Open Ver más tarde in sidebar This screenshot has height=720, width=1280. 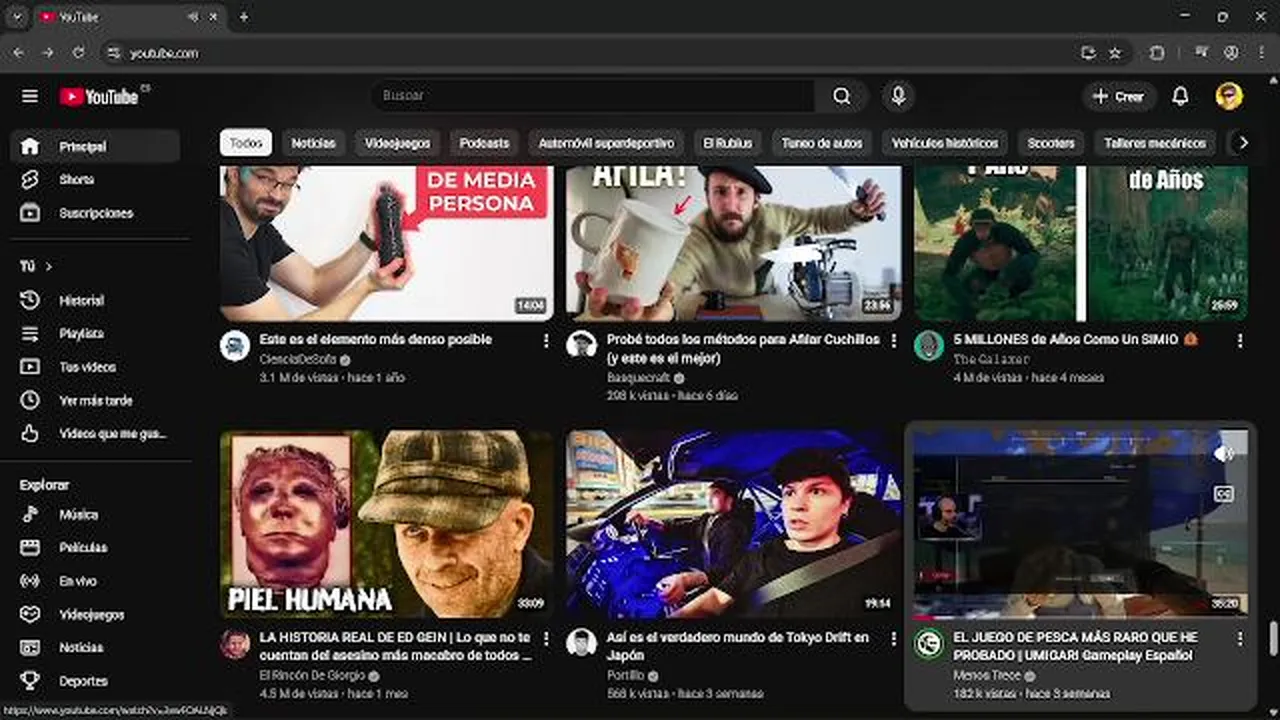tap(95, 400)
